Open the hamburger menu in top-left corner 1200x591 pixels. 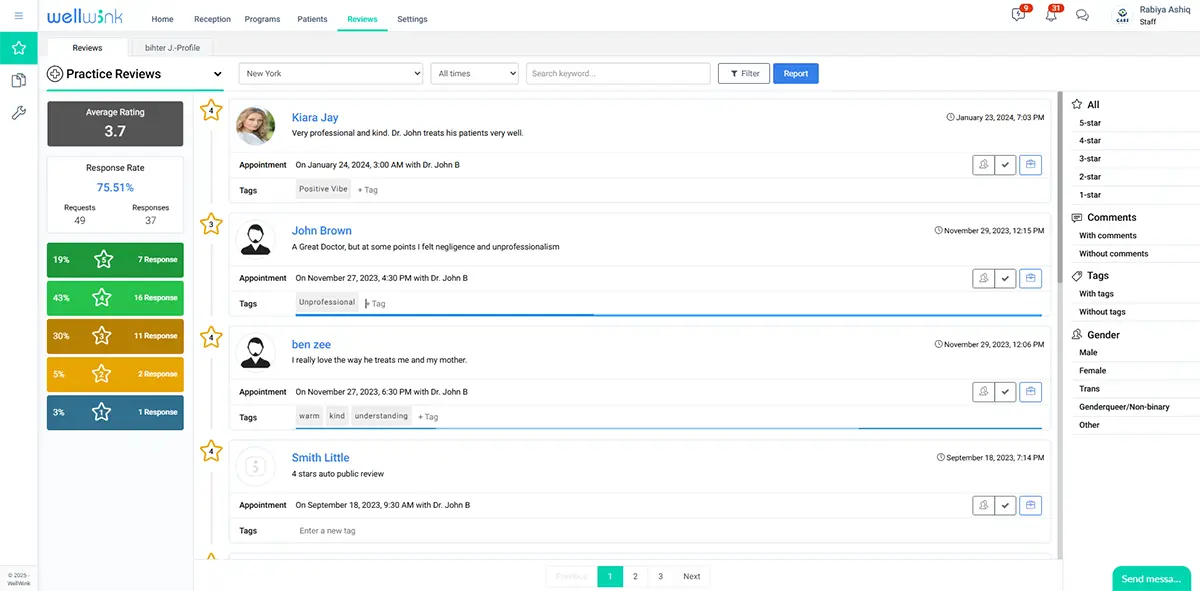coord(18,16)
